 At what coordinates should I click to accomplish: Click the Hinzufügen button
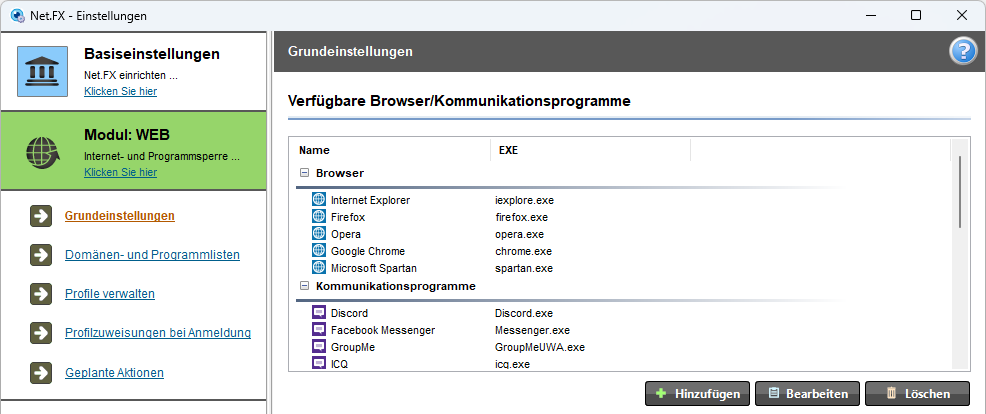tap(697, 394)
